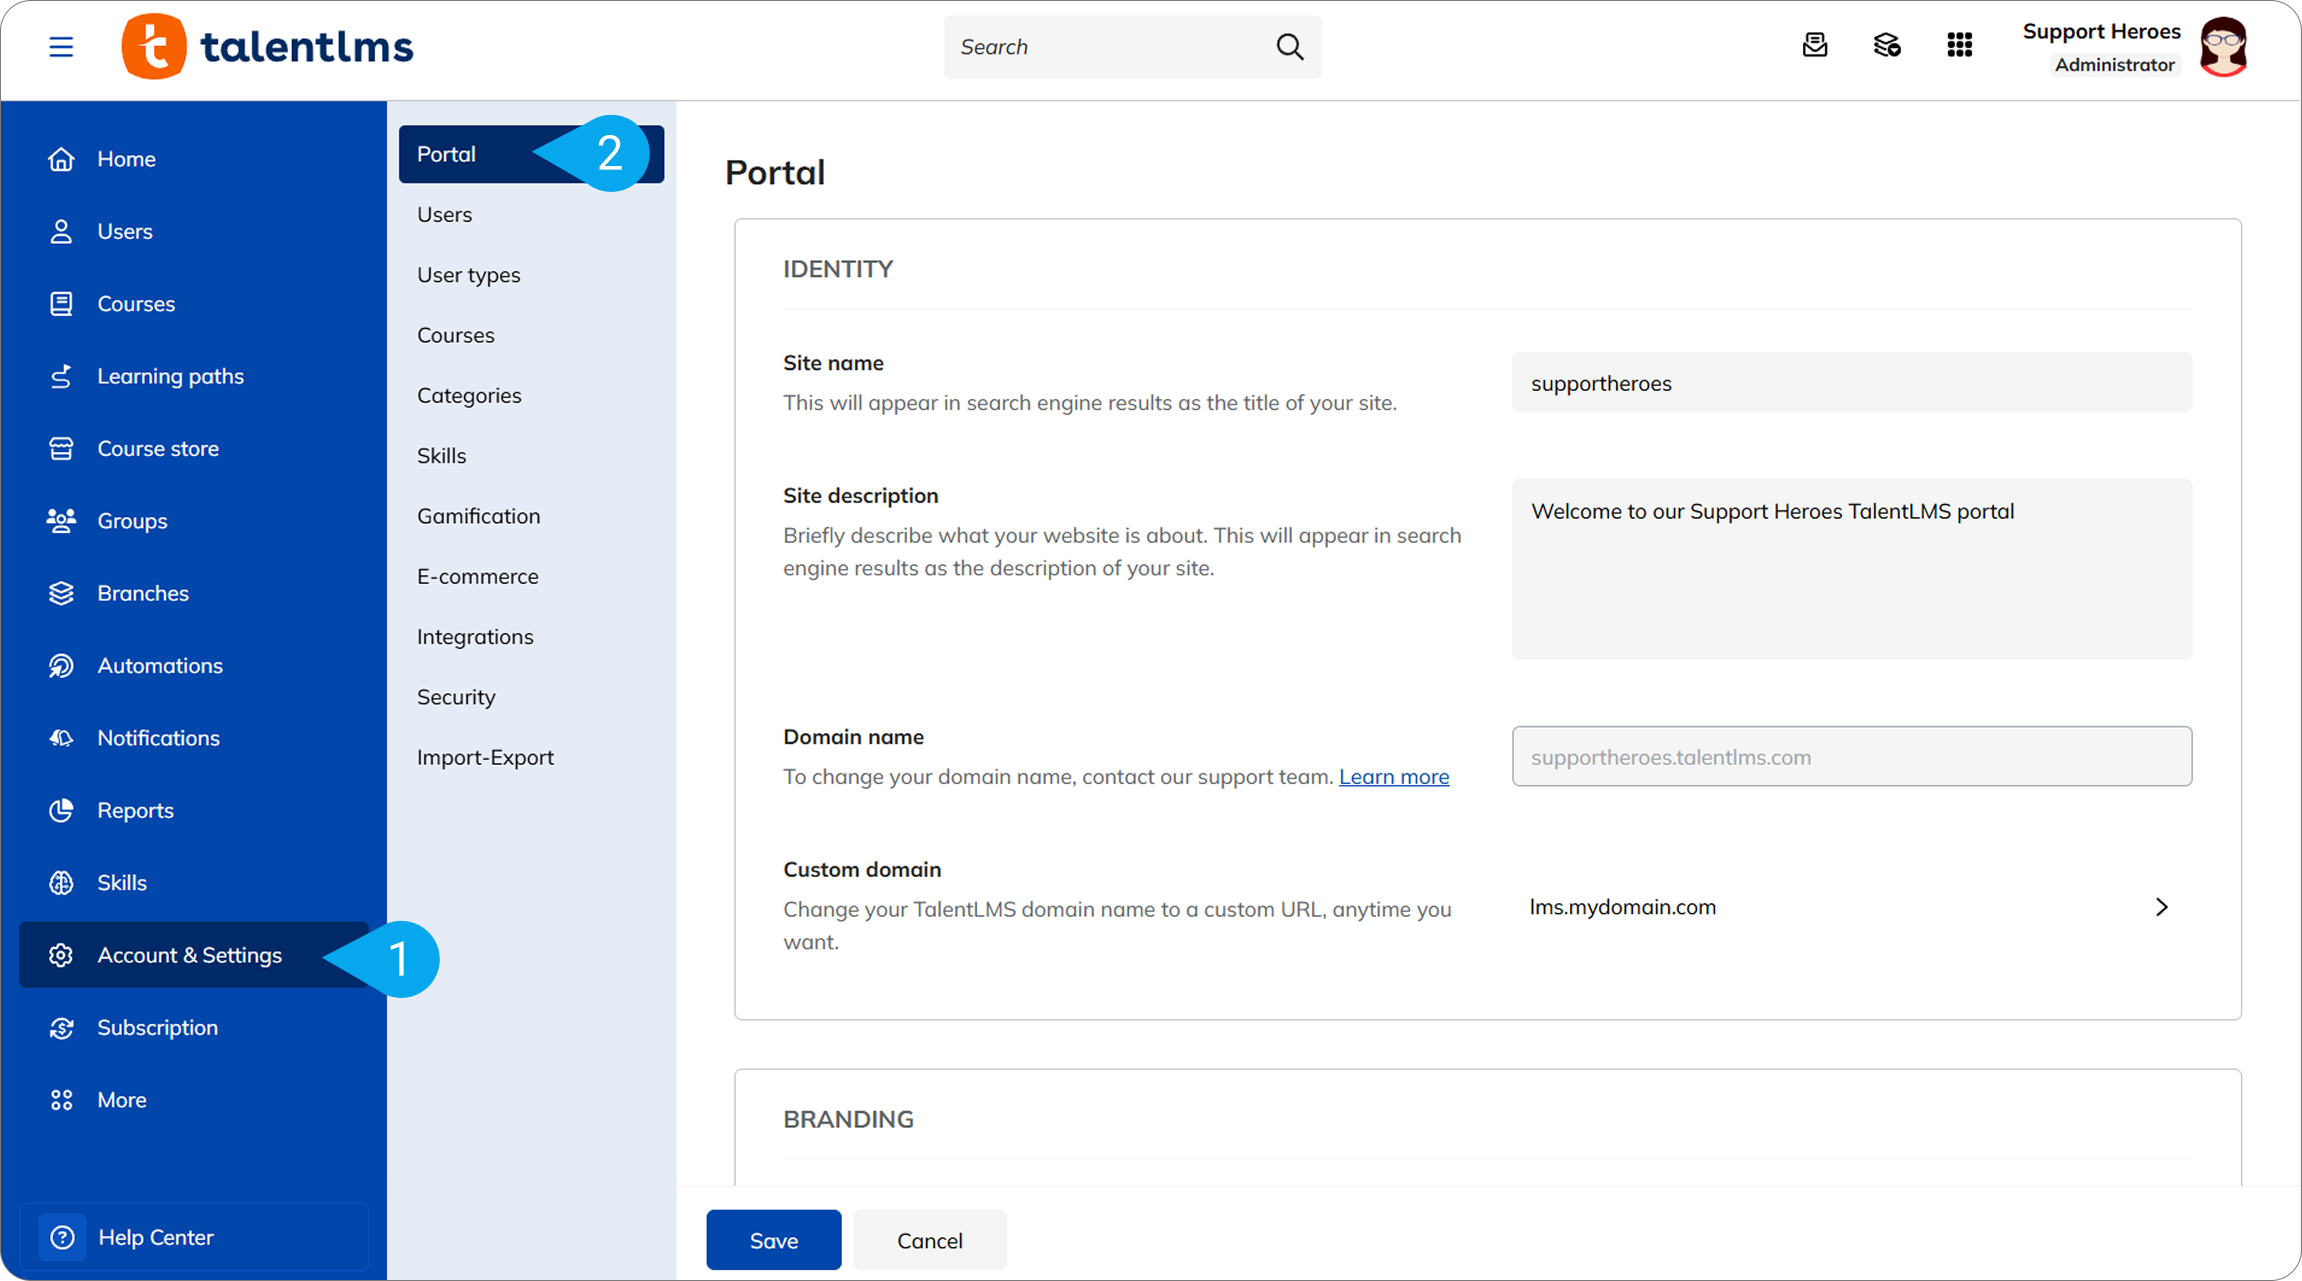Open Subscription label in the sidebar

[157, 1028]
